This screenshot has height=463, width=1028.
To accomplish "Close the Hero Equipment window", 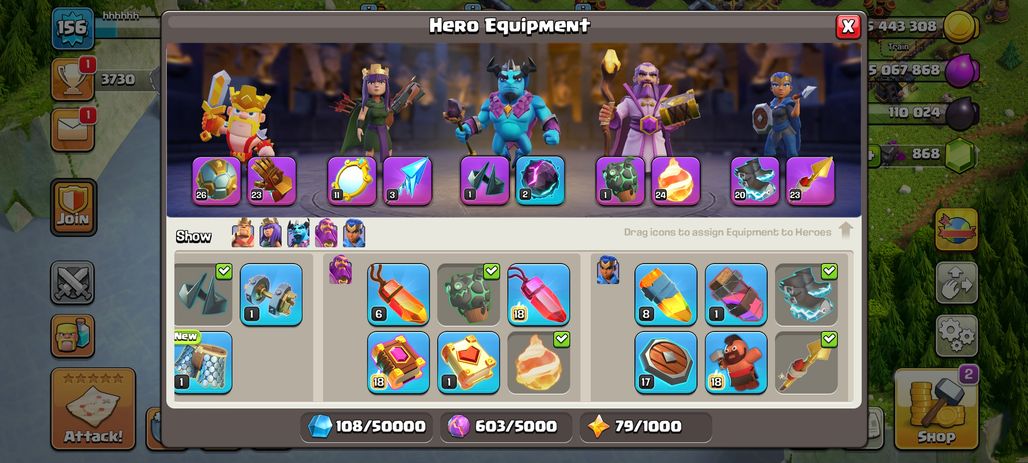I will [848, 26].
